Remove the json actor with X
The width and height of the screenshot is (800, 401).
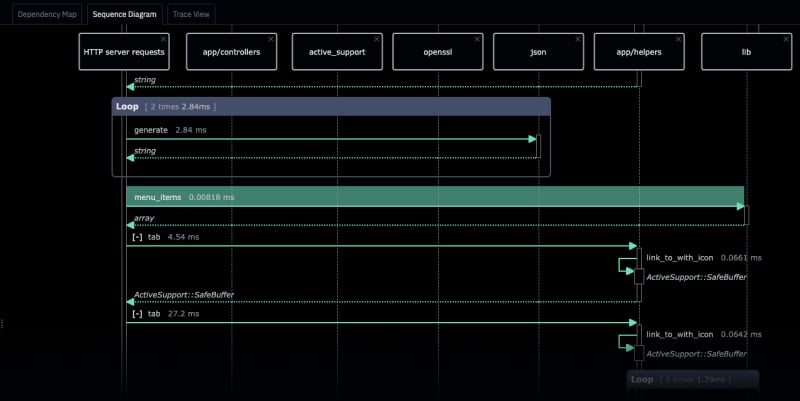coord(578,39)
